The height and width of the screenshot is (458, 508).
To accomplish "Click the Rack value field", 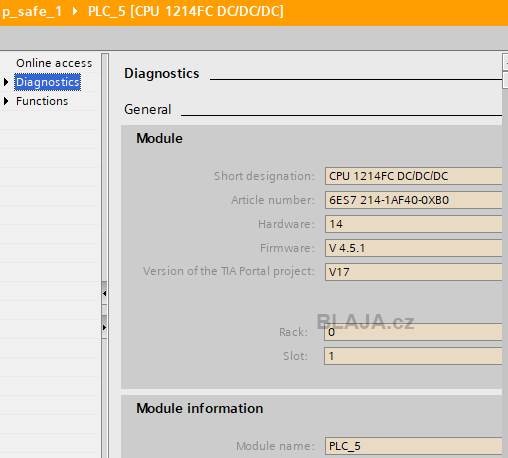I will [413, 332].
